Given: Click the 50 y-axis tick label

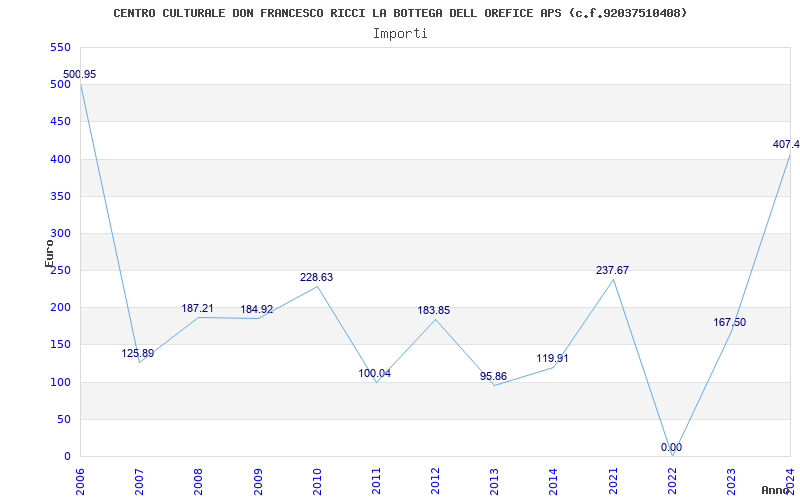Looking at the screenshot, I should tap(64, 419).
